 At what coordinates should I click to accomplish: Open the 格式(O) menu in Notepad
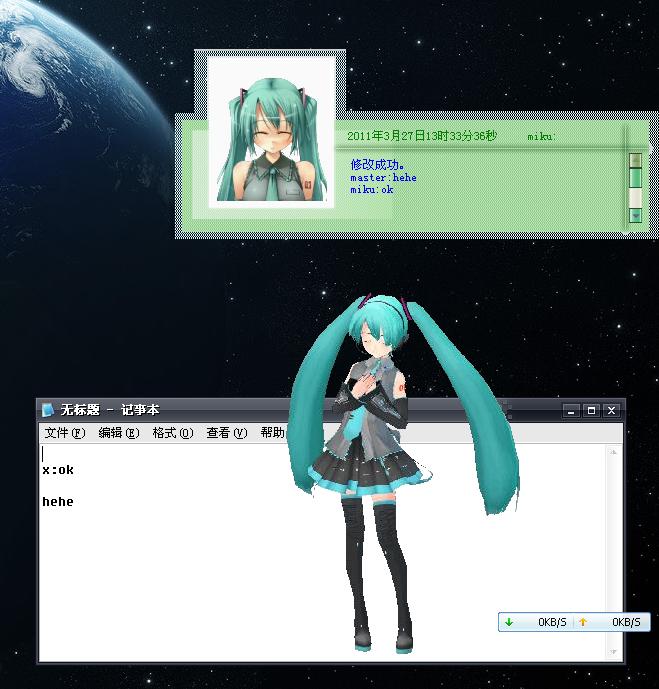173,433
